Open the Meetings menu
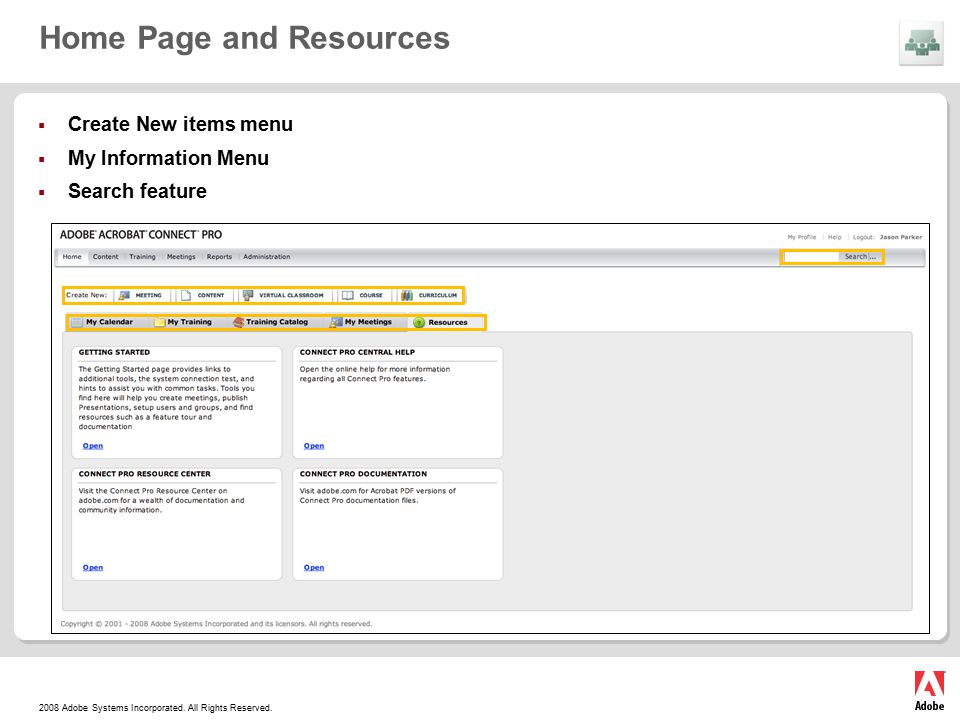 (181, 257)
